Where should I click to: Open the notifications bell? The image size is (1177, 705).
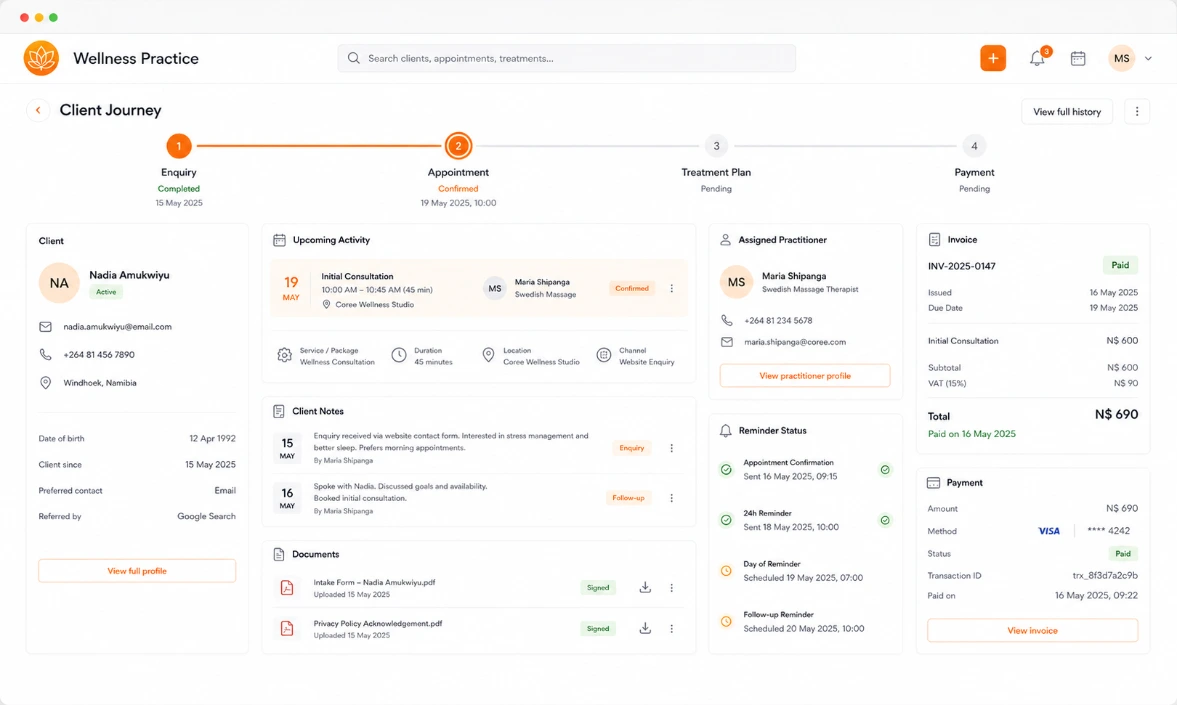tap(1037, 58)
